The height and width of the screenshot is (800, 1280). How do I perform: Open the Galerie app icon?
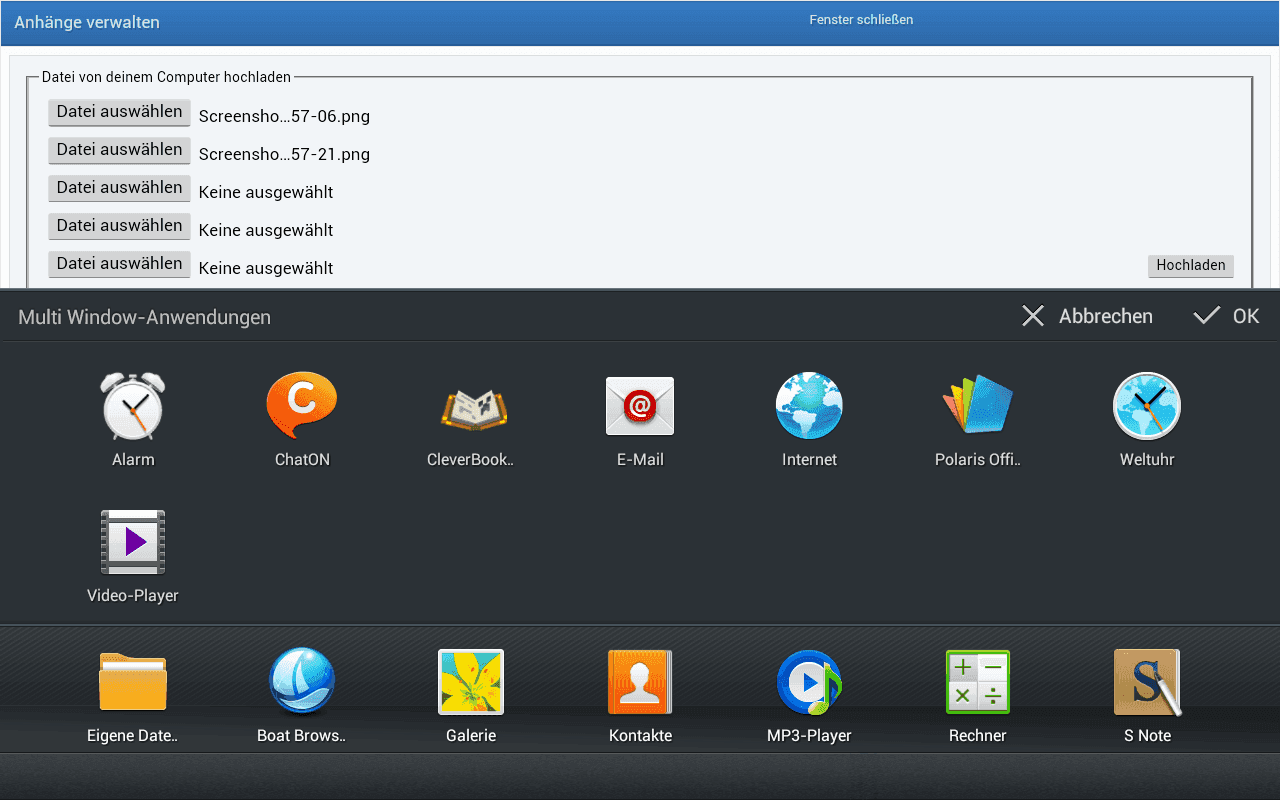(x=471, y=682)
